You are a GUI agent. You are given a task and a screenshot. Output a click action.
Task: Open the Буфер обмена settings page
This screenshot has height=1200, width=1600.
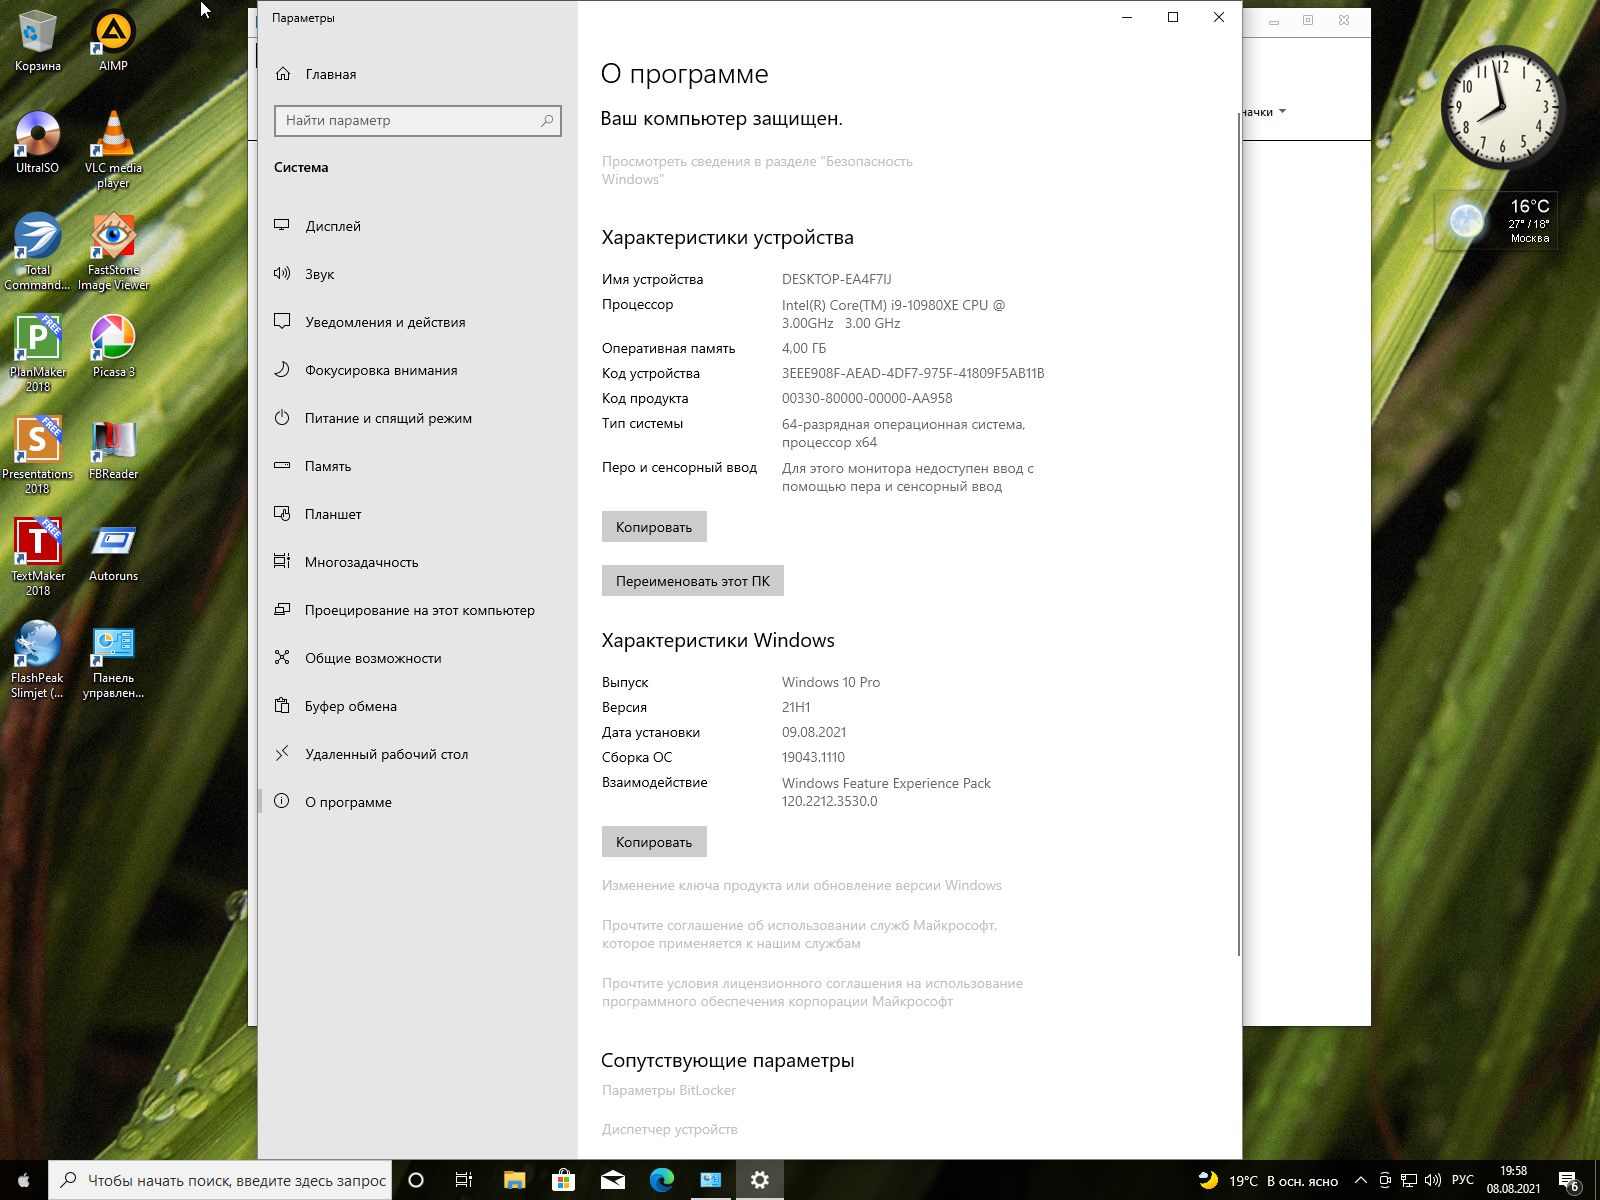418,706
